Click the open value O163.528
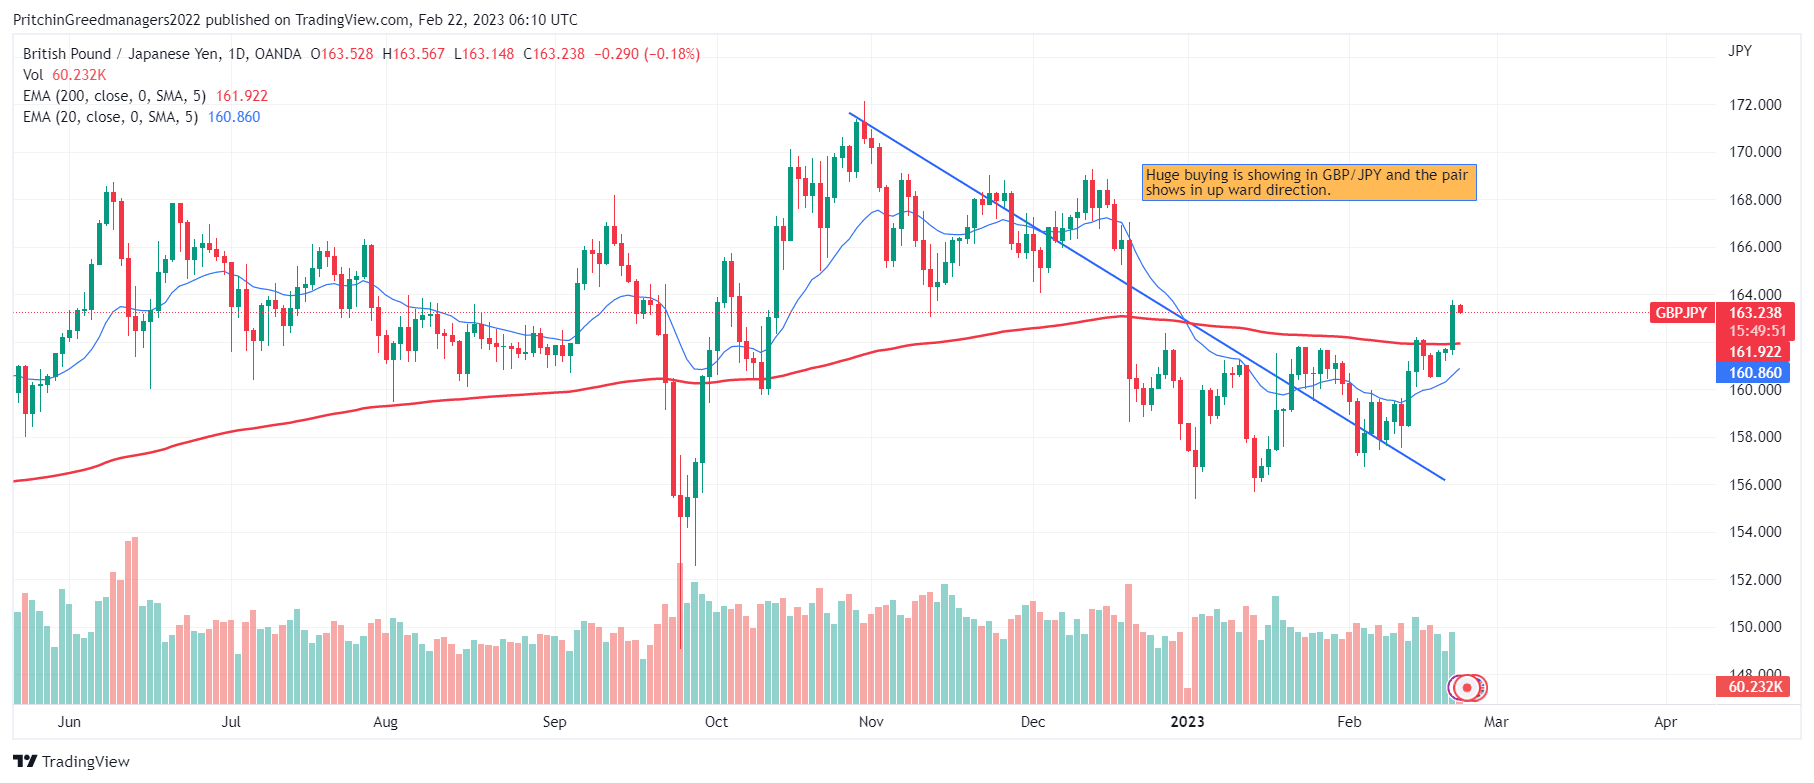This screenshot has height=783, width=1814. (341, 54)
